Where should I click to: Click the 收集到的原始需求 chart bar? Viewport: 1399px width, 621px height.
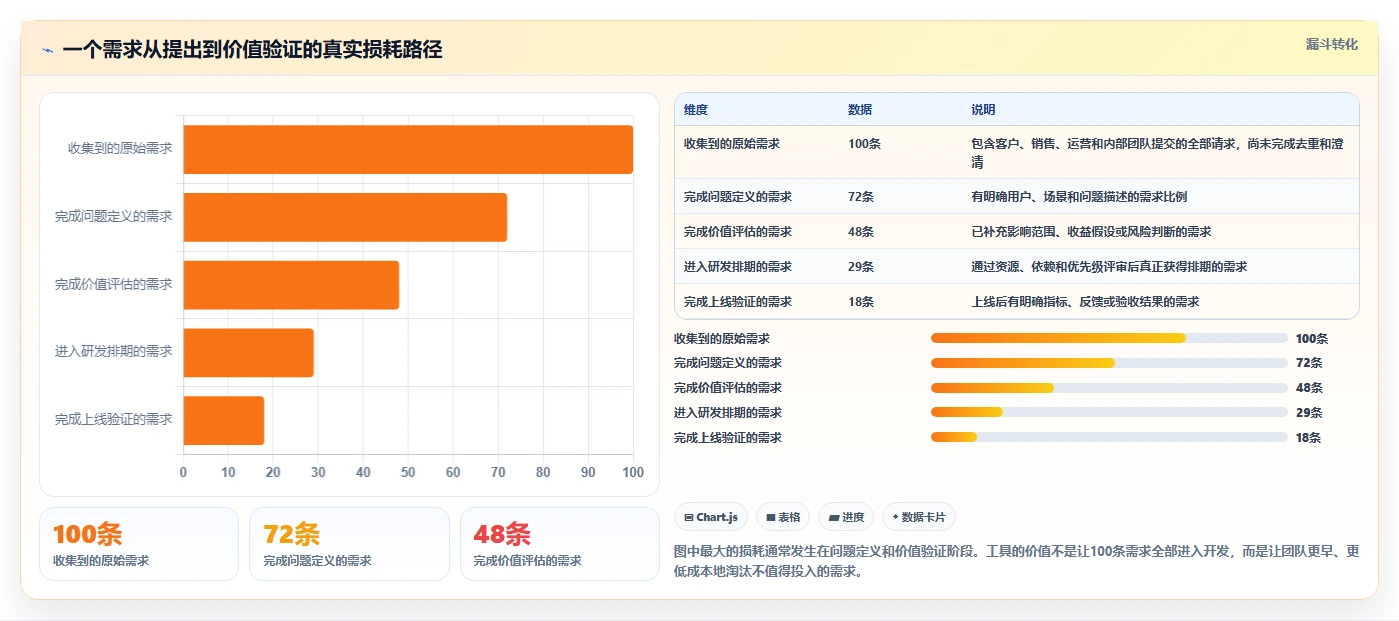click(408, 150)
